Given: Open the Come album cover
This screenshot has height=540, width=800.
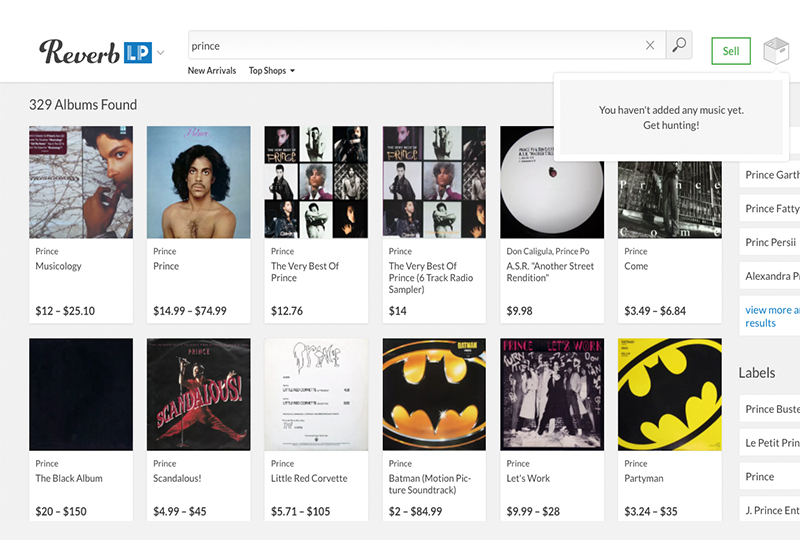Looking at the screenshot, I should (669, 200).
